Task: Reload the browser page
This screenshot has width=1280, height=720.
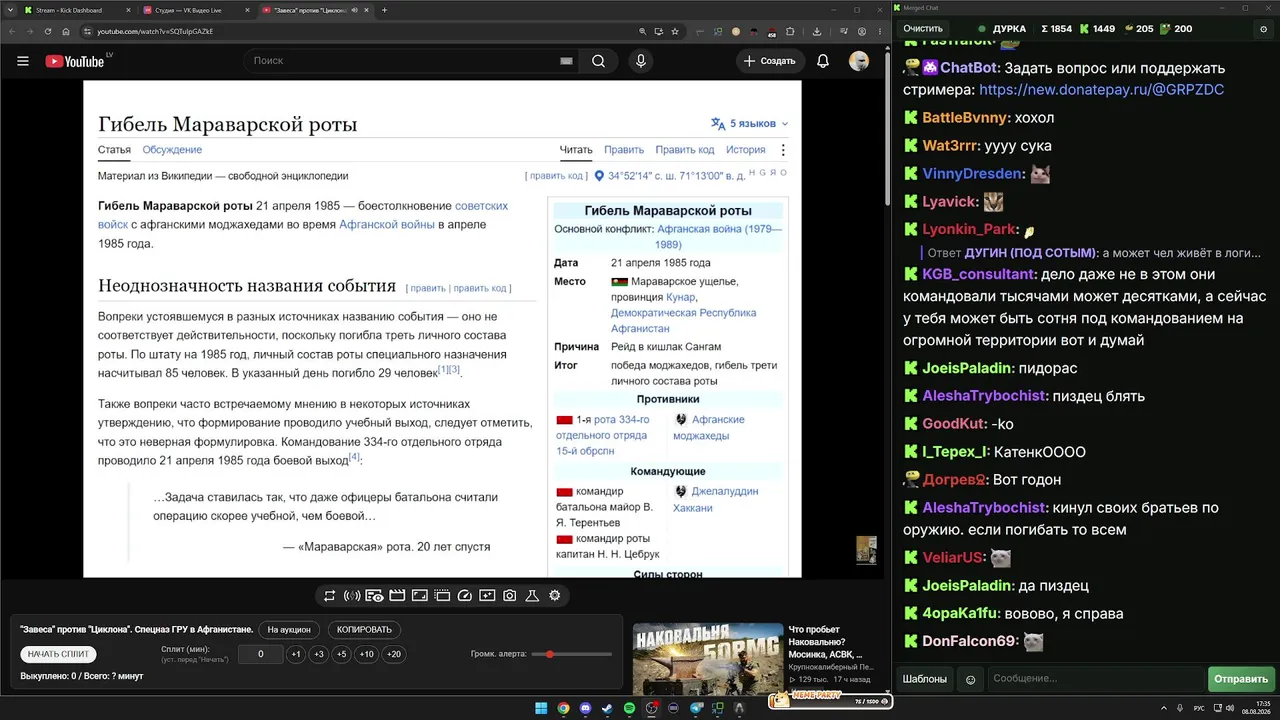Action: pyautogui.click(x=47, y=31)
